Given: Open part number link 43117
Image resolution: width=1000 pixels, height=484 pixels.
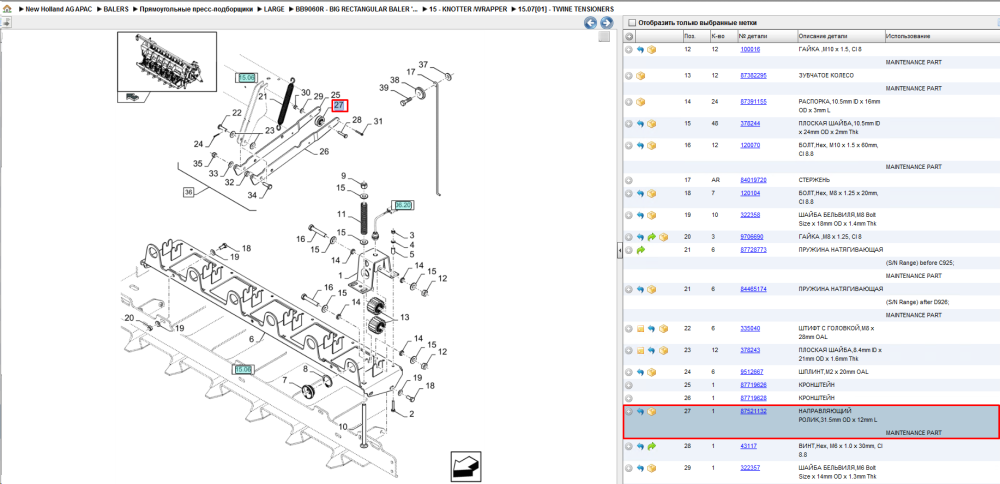Looking at the screenshot, I should 749,446.
